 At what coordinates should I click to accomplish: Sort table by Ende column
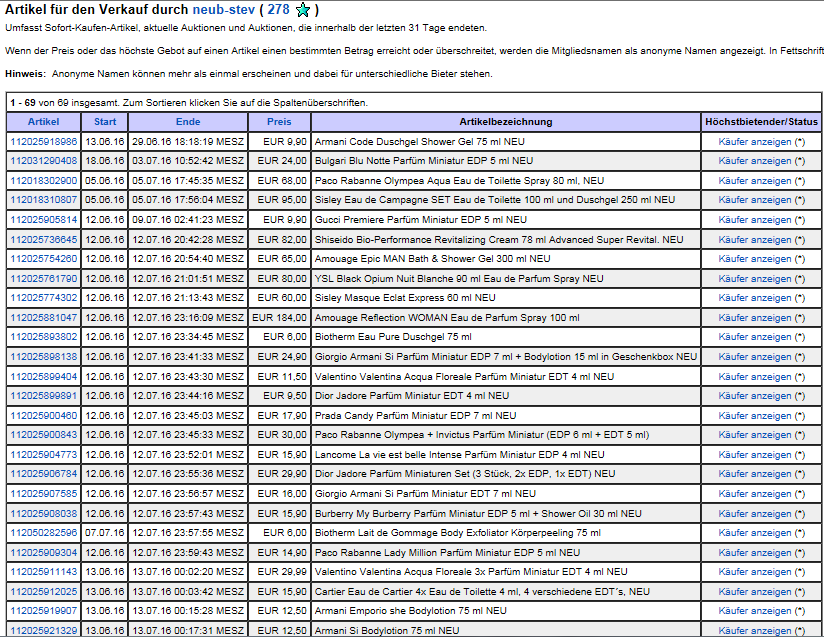pyautogui.click(x=188, y=122)
